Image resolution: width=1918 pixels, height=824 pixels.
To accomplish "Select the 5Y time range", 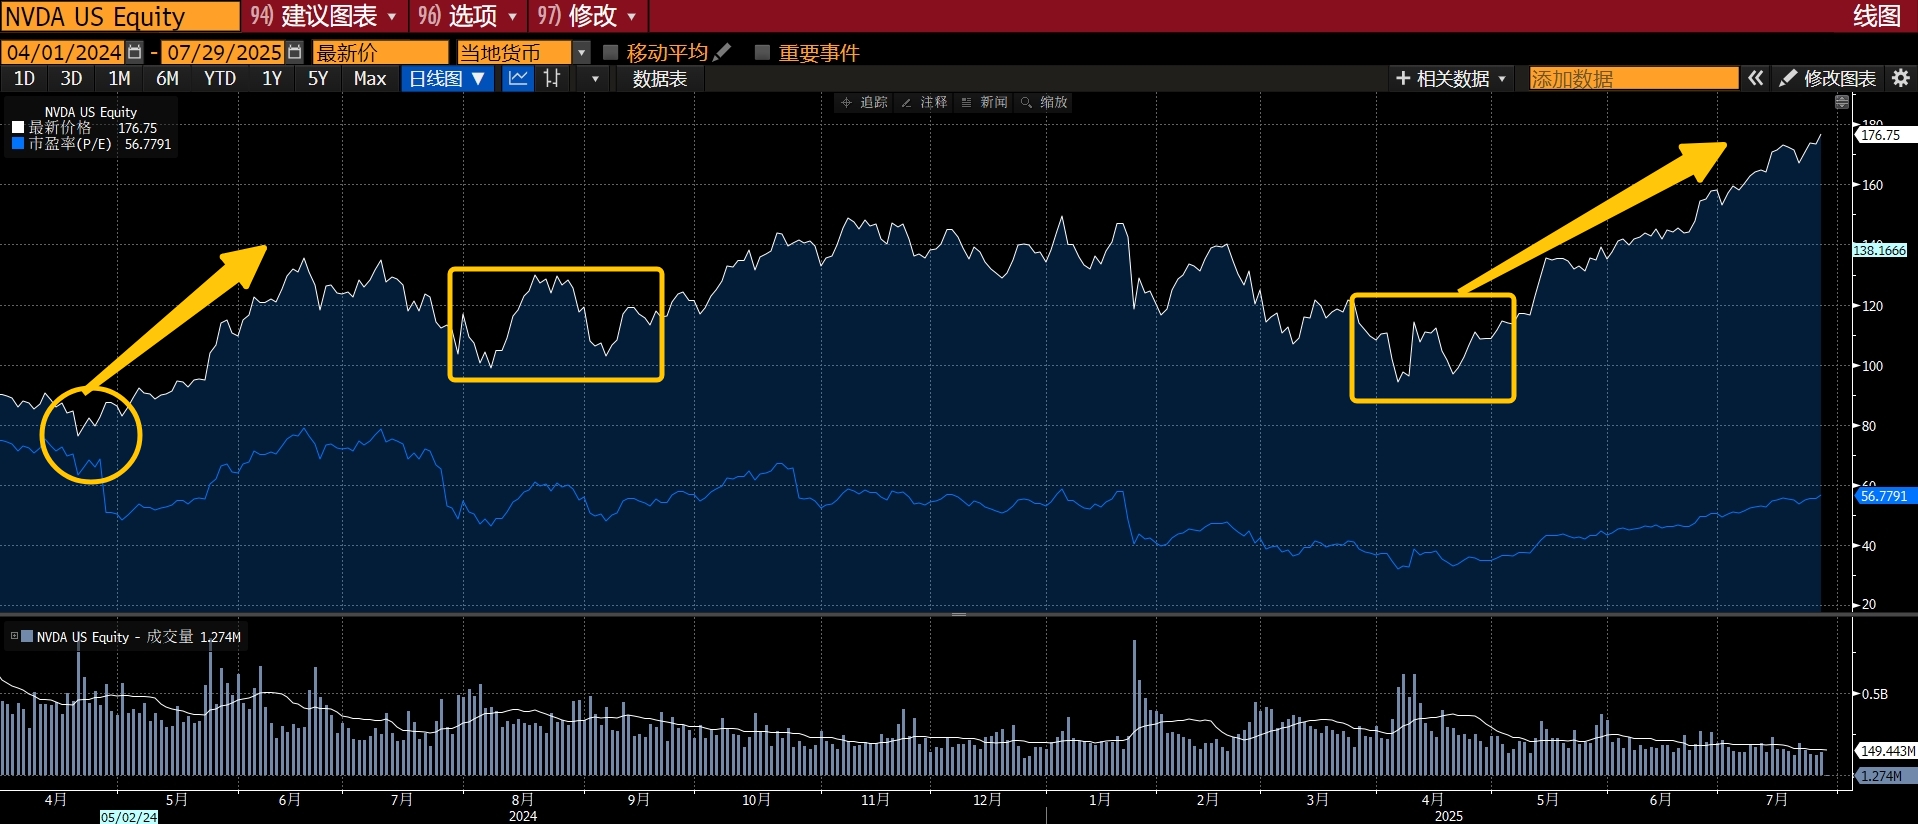I will coord(318,78).
